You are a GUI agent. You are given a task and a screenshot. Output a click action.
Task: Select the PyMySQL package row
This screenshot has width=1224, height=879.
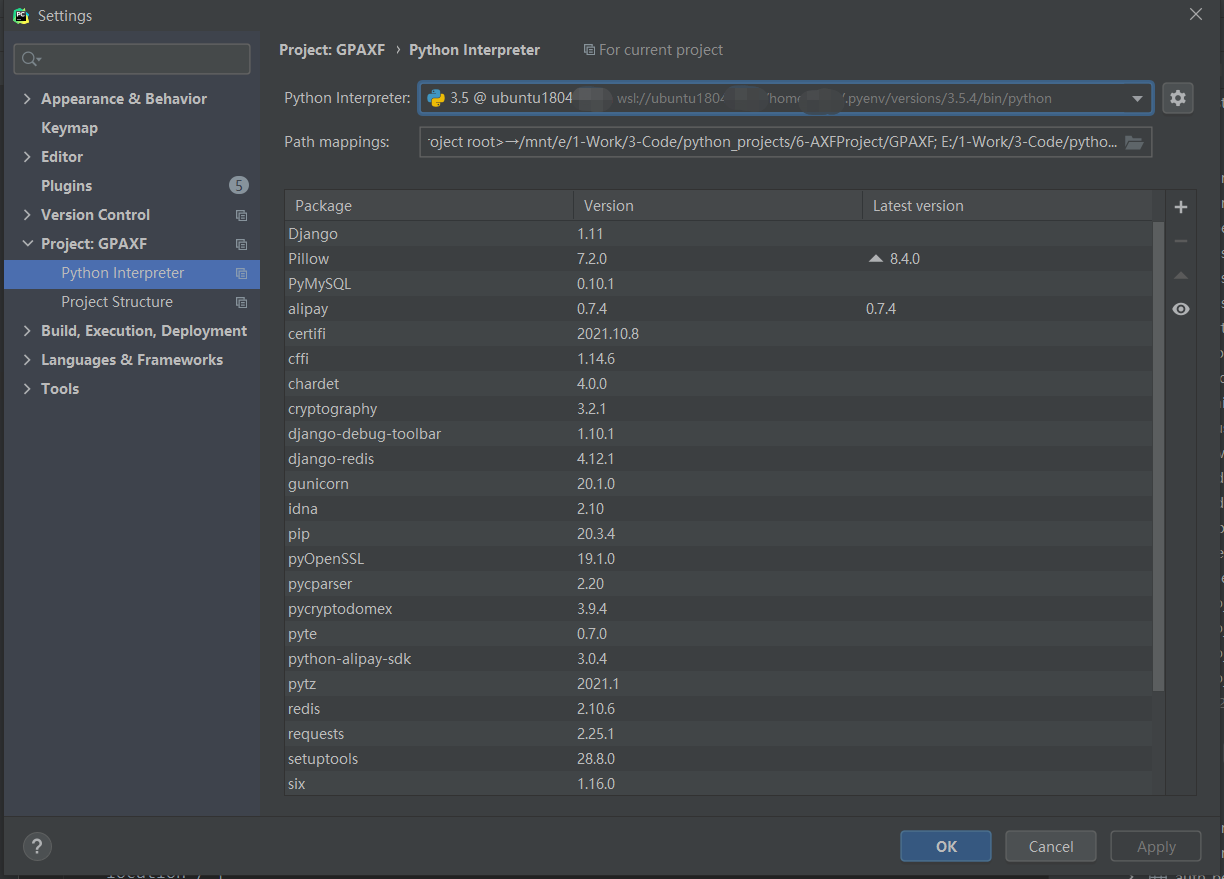tap(718, 284)
